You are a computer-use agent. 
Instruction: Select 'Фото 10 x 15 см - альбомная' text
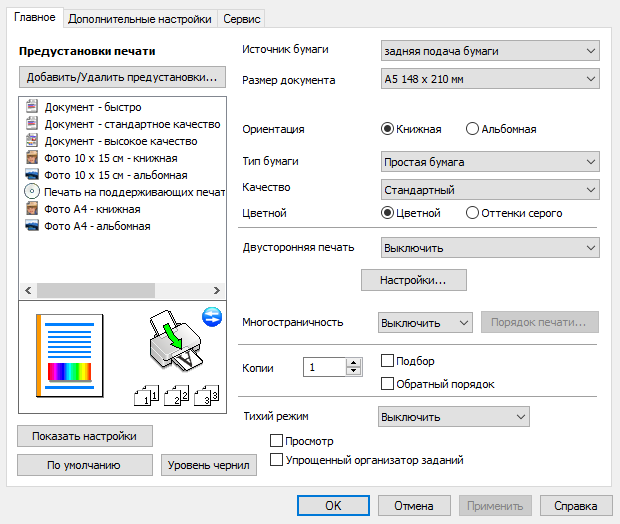pos(116,175)
